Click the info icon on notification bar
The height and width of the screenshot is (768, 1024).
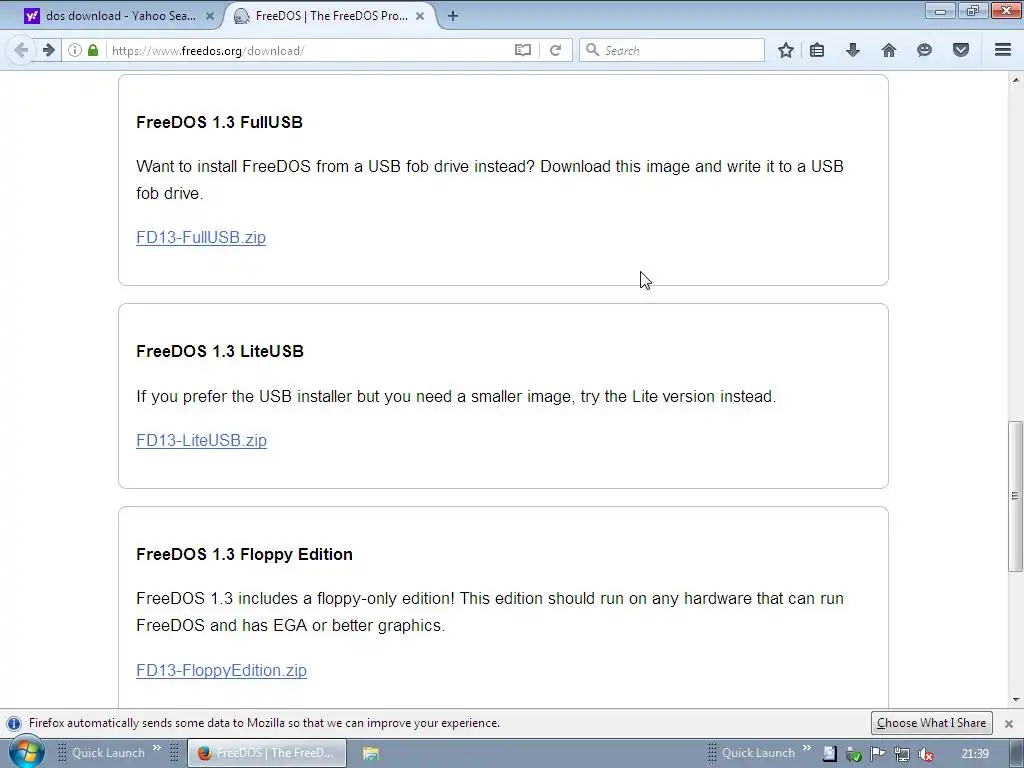point(14,724)
